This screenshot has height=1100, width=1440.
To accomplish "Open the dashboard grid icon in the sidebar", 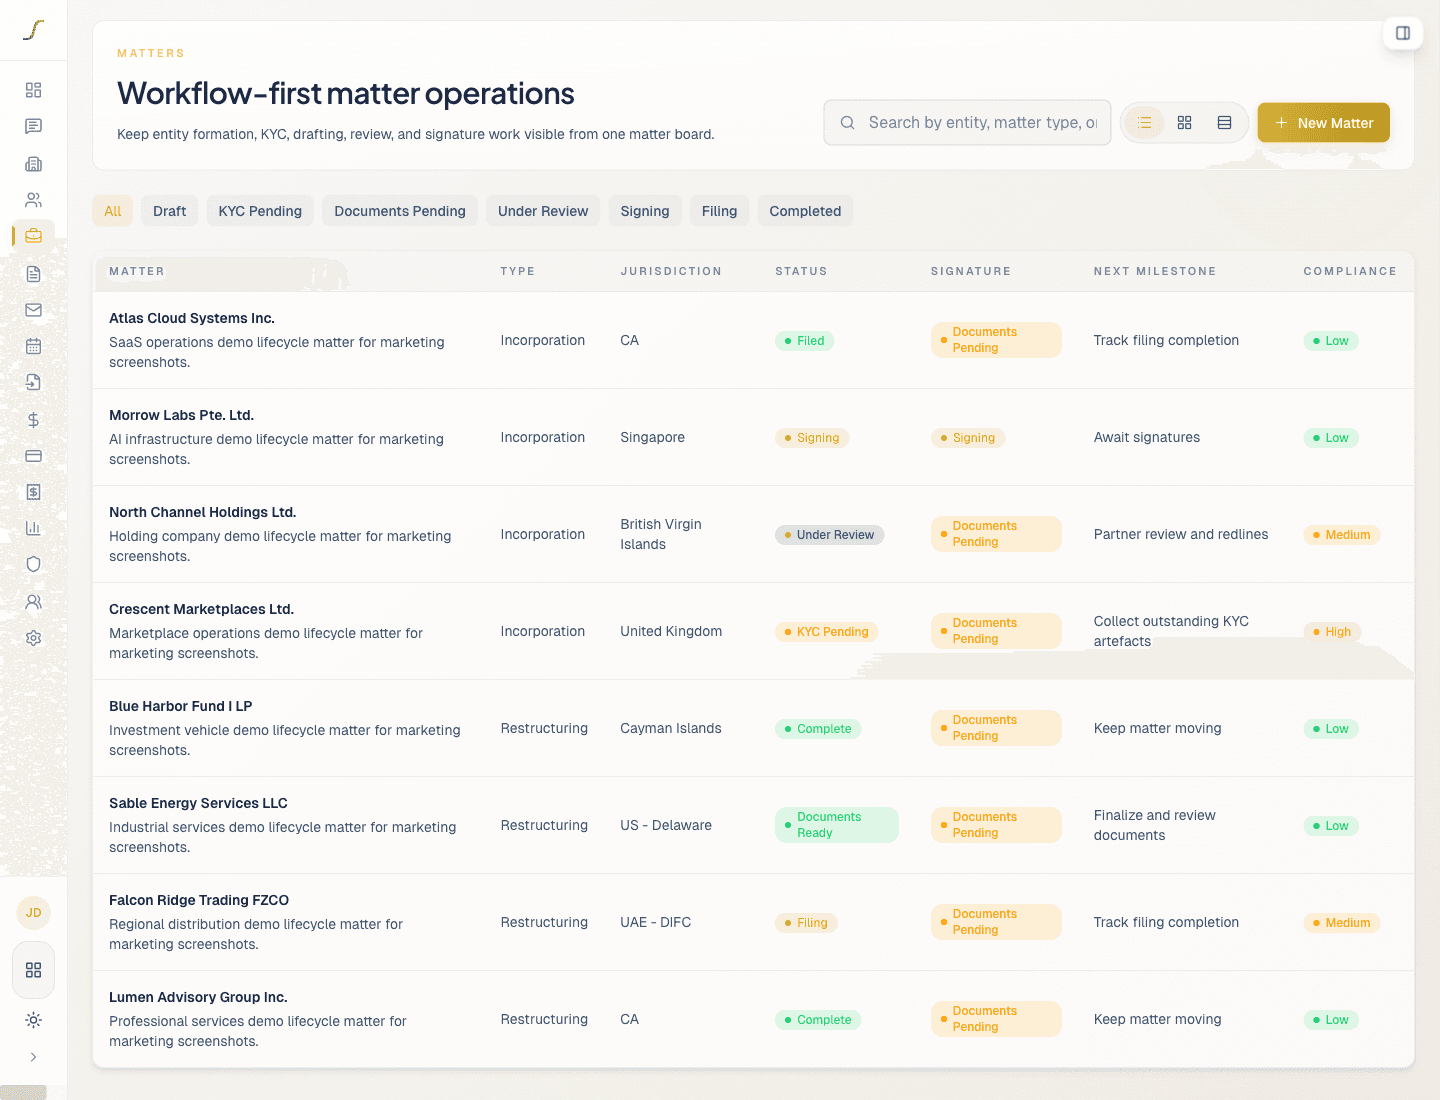I will click(33, 90).
